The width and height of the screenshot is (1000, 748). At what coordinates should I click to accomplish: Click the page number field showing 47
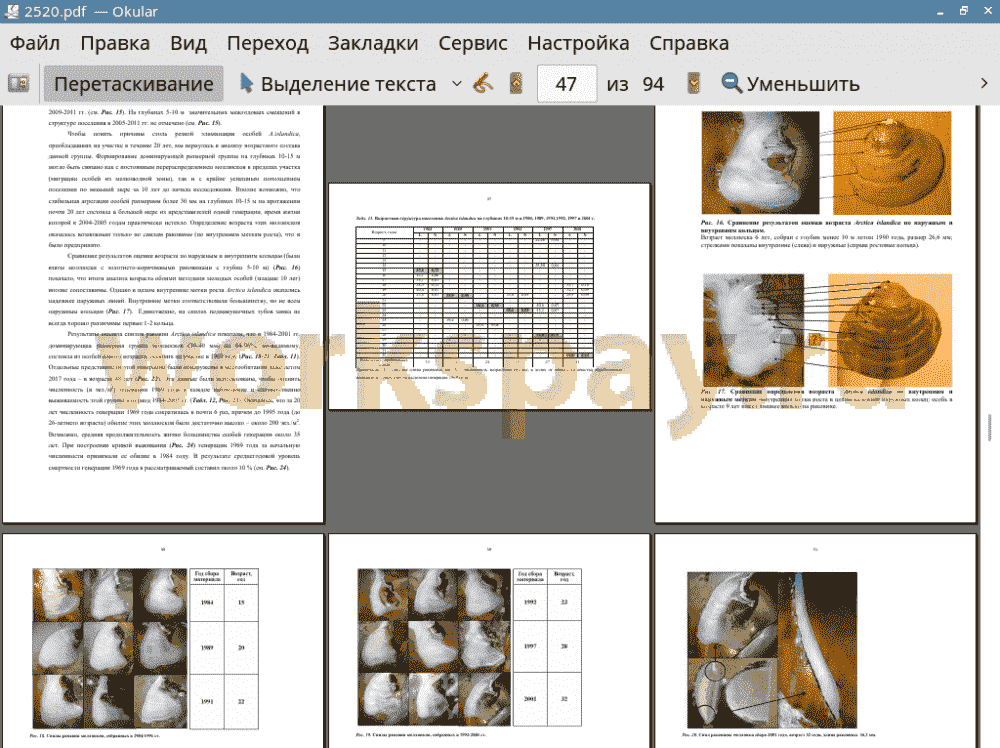[566, 84]
